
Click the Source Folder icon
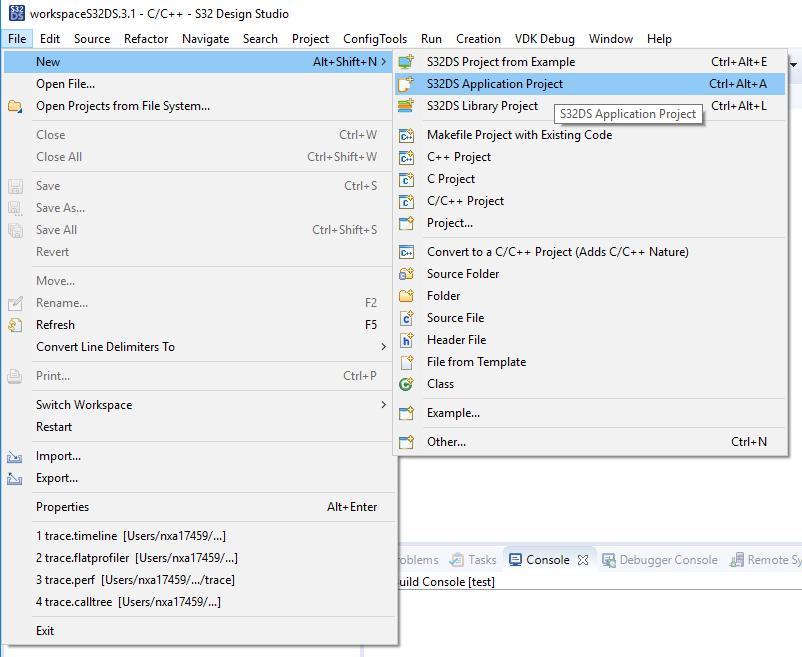pyautogui.click(x=406, y=273)
